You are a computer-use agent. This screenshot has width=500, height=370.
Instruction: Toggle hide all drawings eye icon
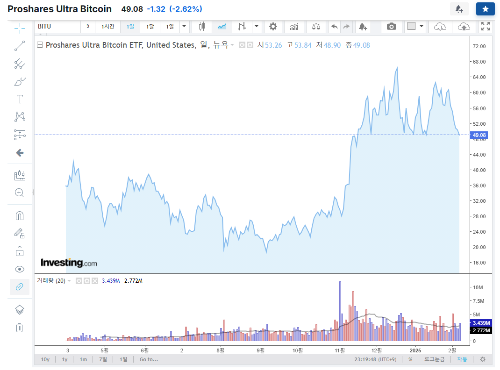coord(20,269)
